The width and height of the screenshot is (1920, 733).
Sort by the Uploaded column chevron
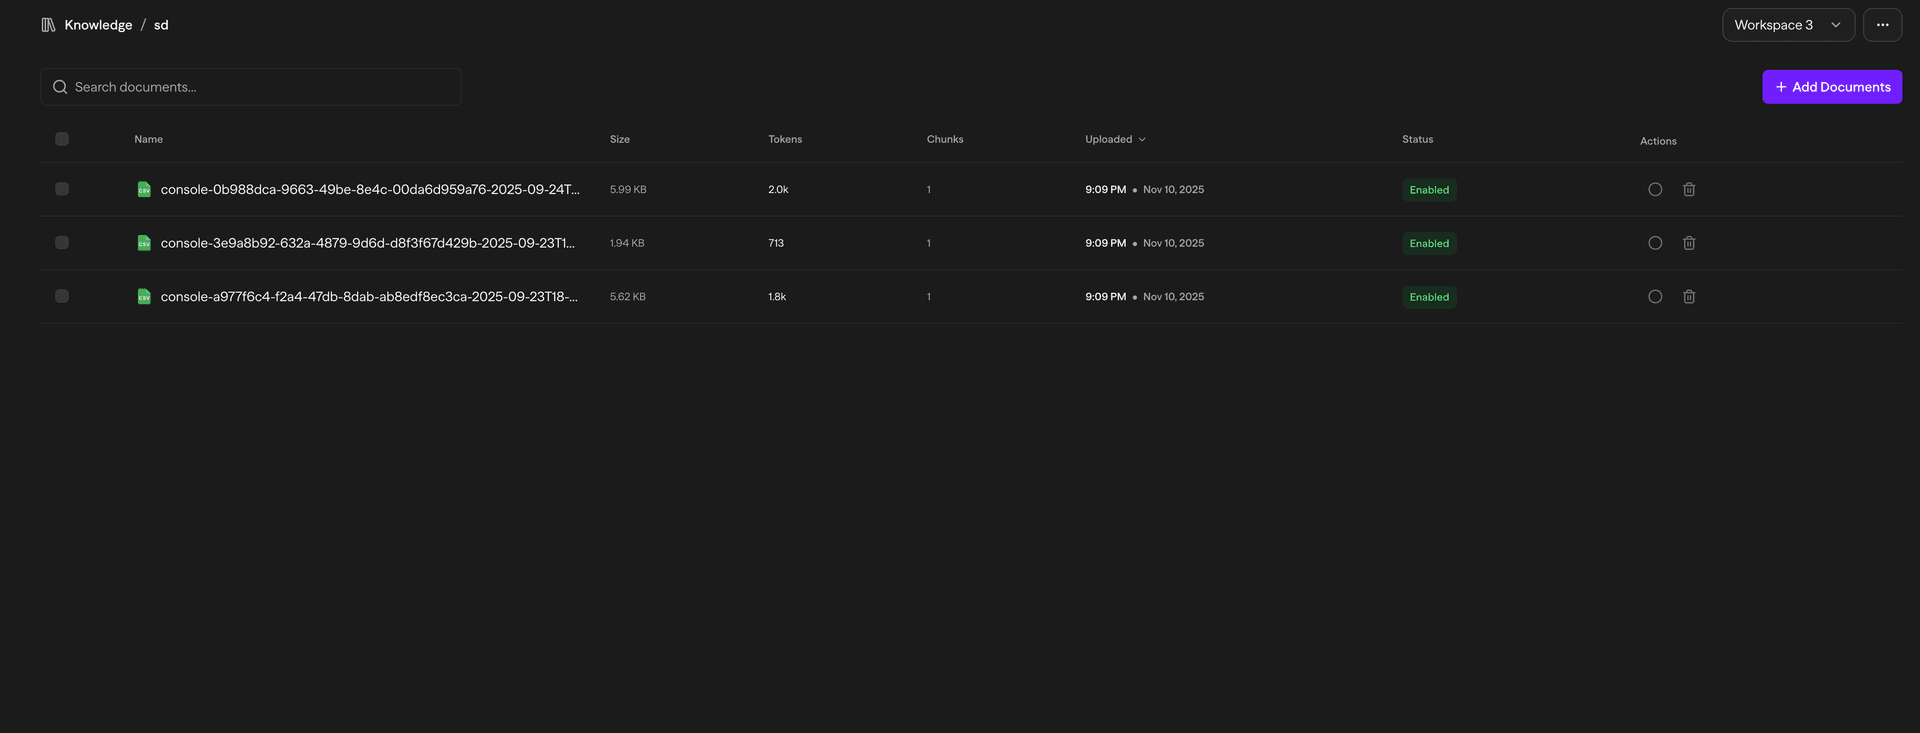1142,140
